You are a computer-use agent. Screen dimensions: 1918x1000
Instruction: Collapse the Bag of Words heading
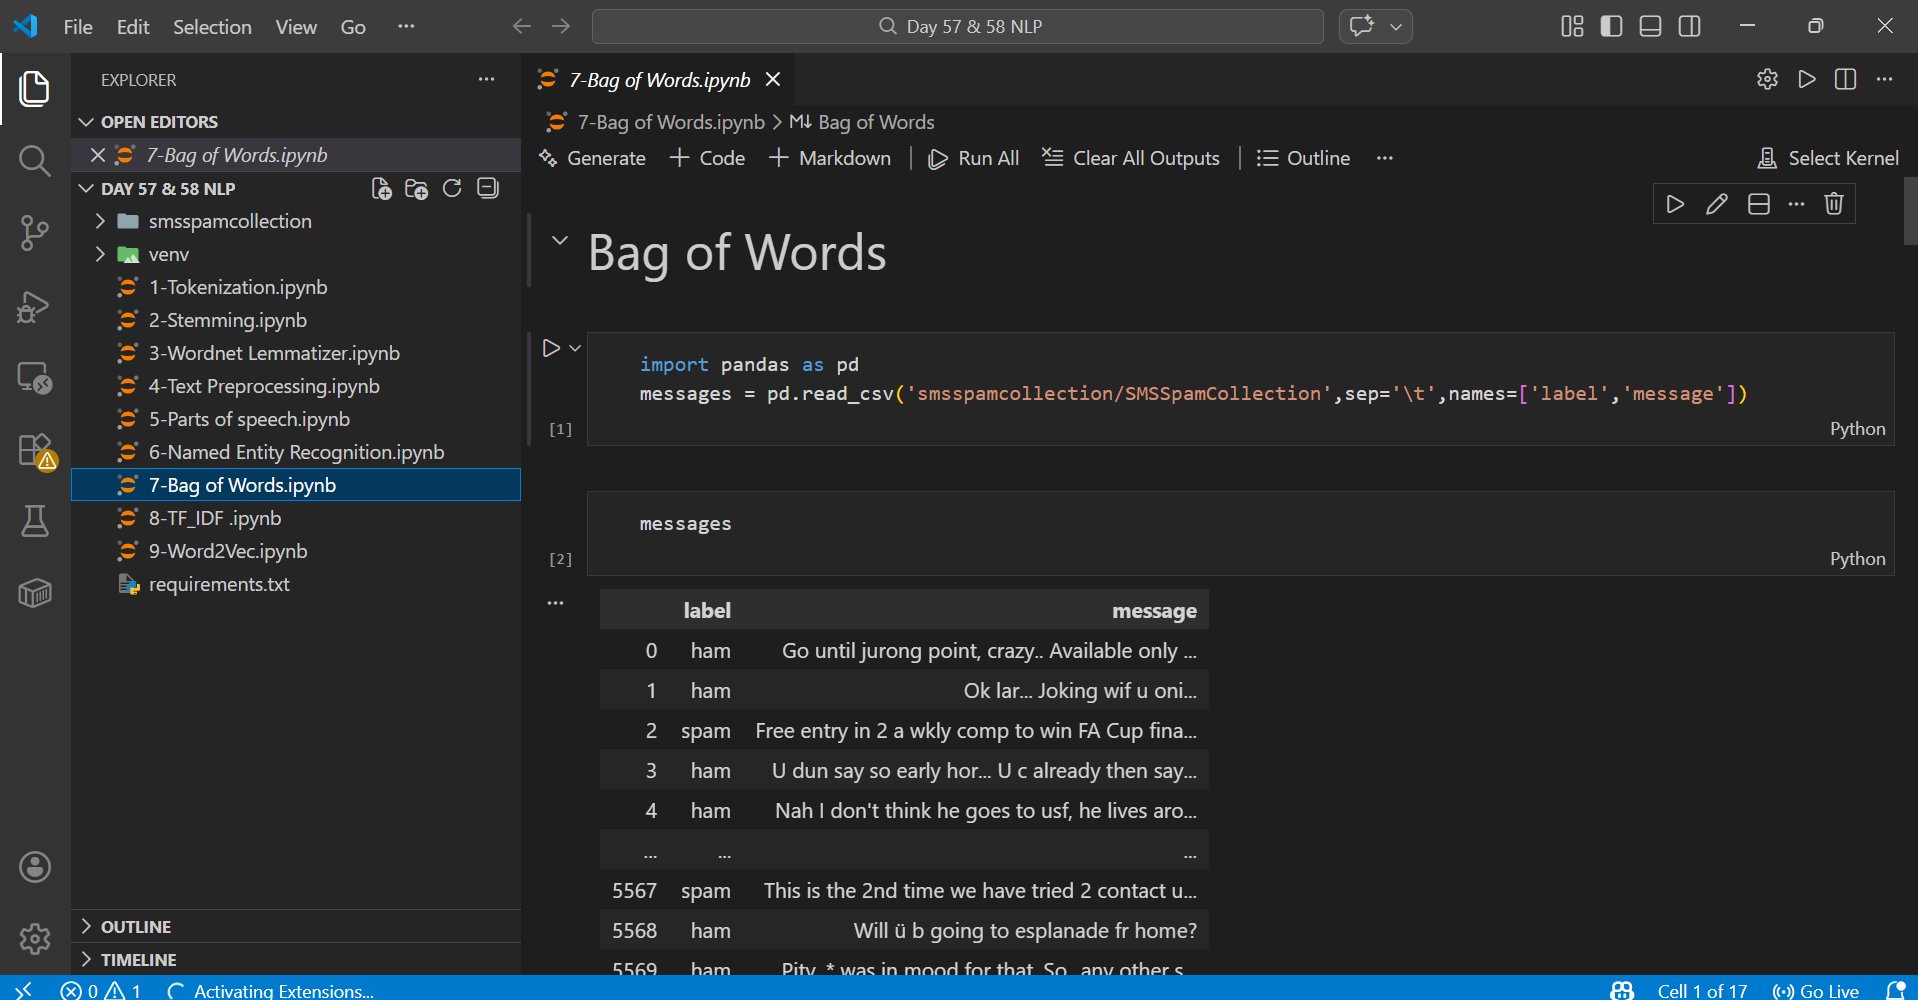[x=560, y=240]
